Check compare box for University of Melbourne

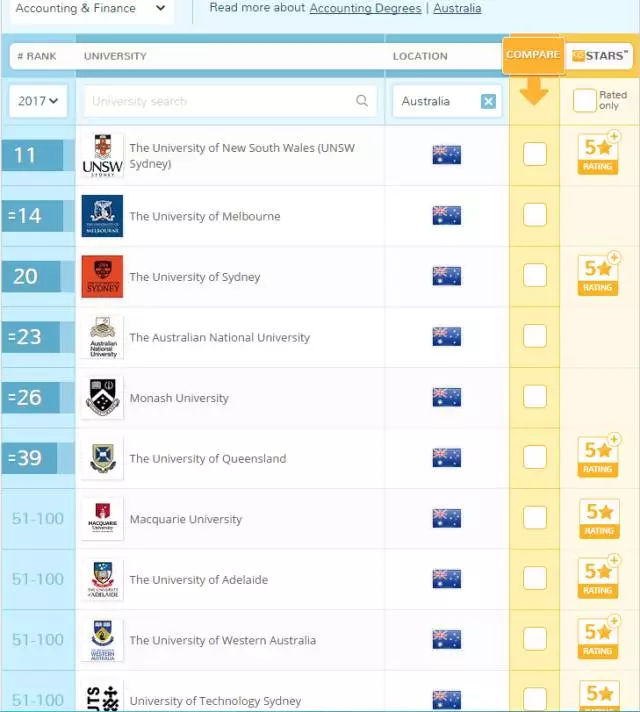point(535,214)
